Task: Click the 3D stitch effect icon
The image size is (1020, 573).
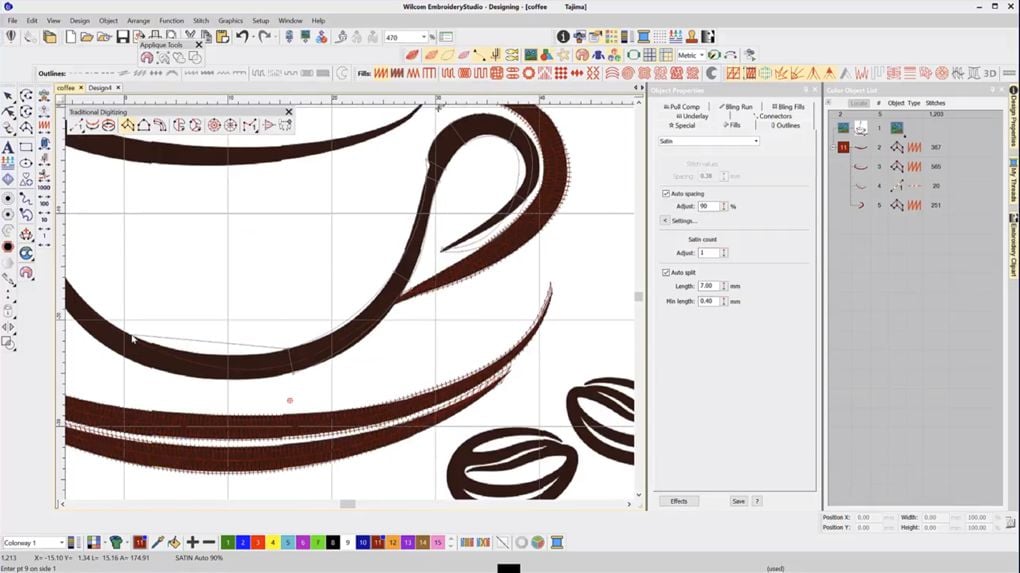Action: (x=990, y=73)
